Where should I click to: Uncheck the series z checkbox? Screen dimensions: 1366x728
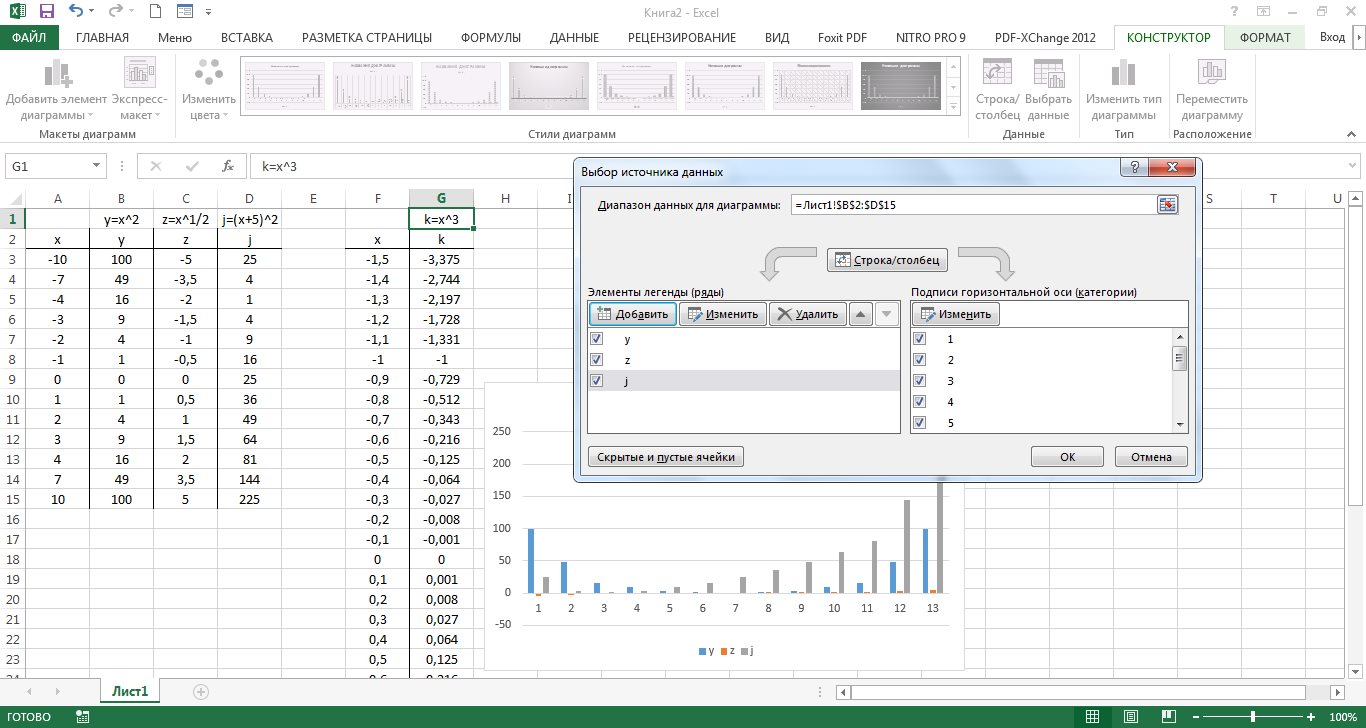tap(598, 360)
